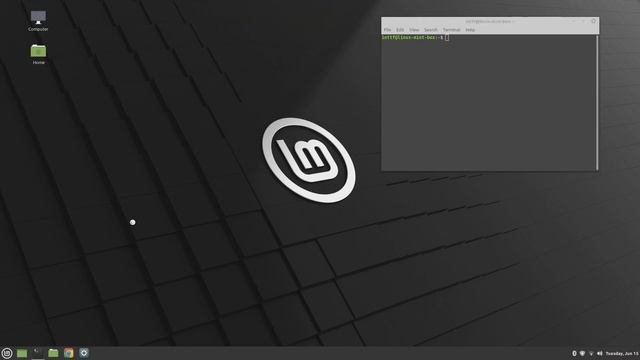Open the panel clock showing Tuesday date

click(x=622, y=353)
